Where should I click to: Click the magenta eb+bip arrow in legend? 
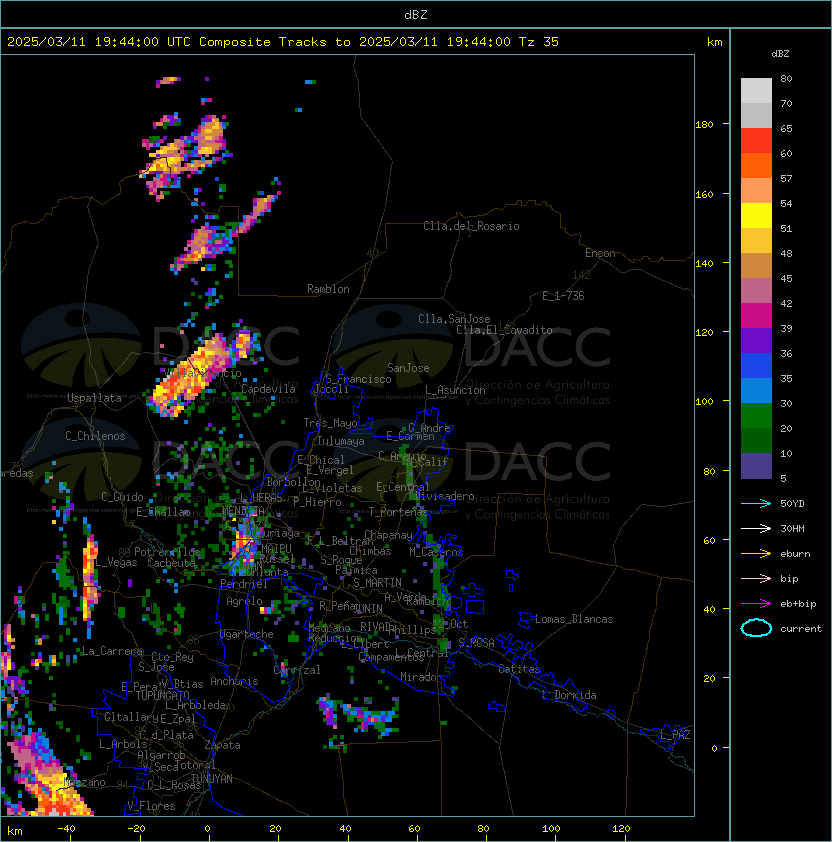756,604
